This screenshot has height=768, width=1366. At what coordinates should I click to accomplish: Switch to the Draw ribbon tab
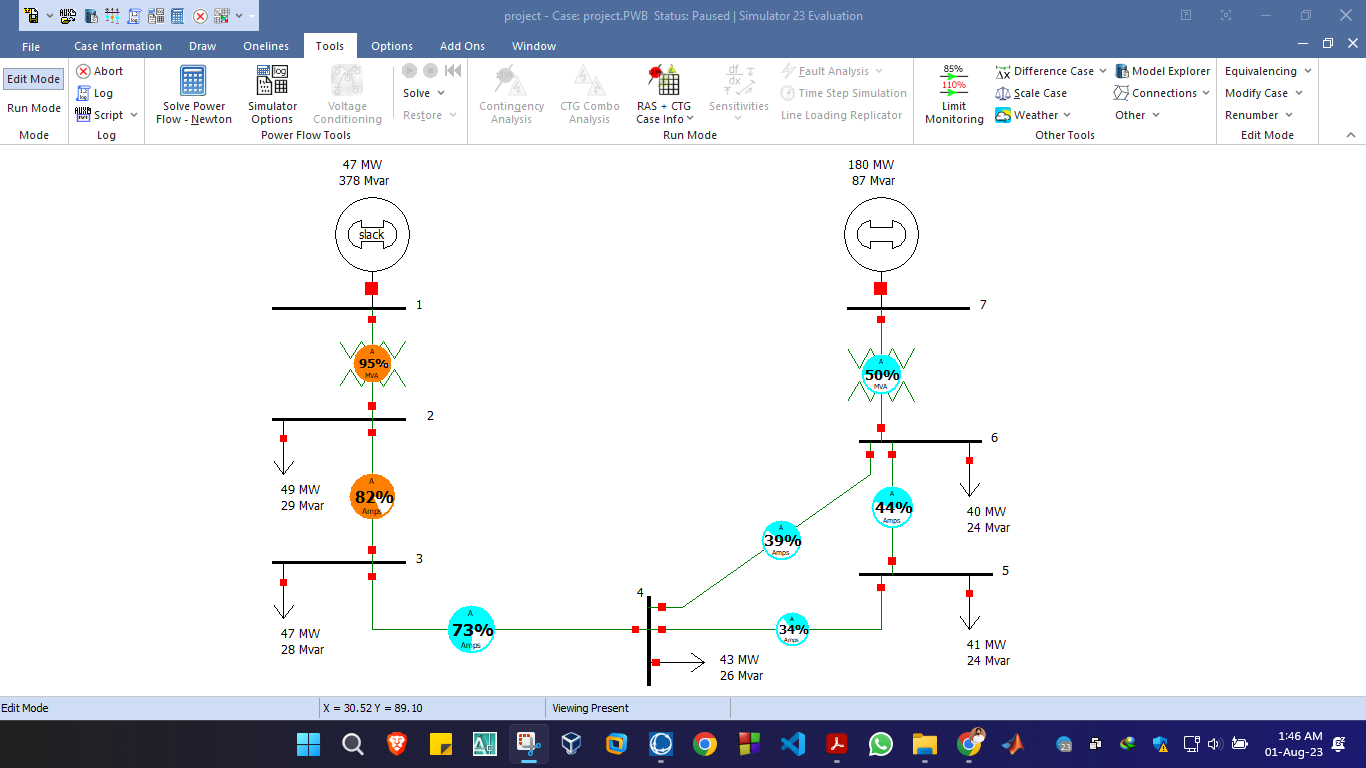(202, 46)
